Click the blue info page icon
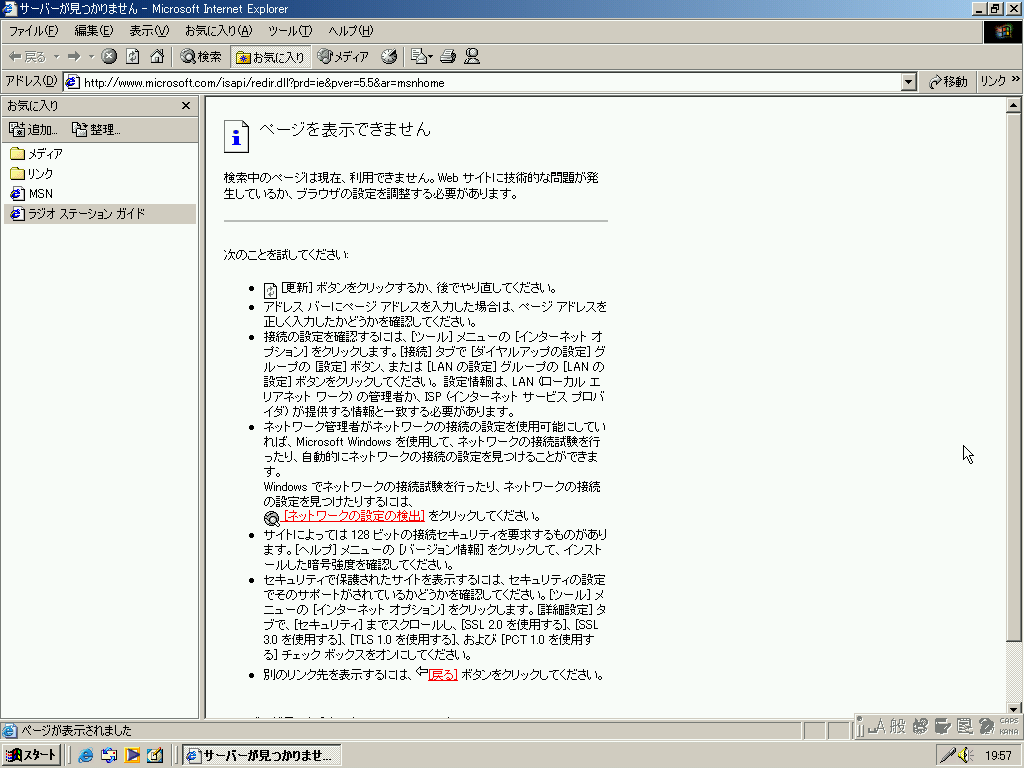Viewport: 1024px width, 768px height. 236,136
